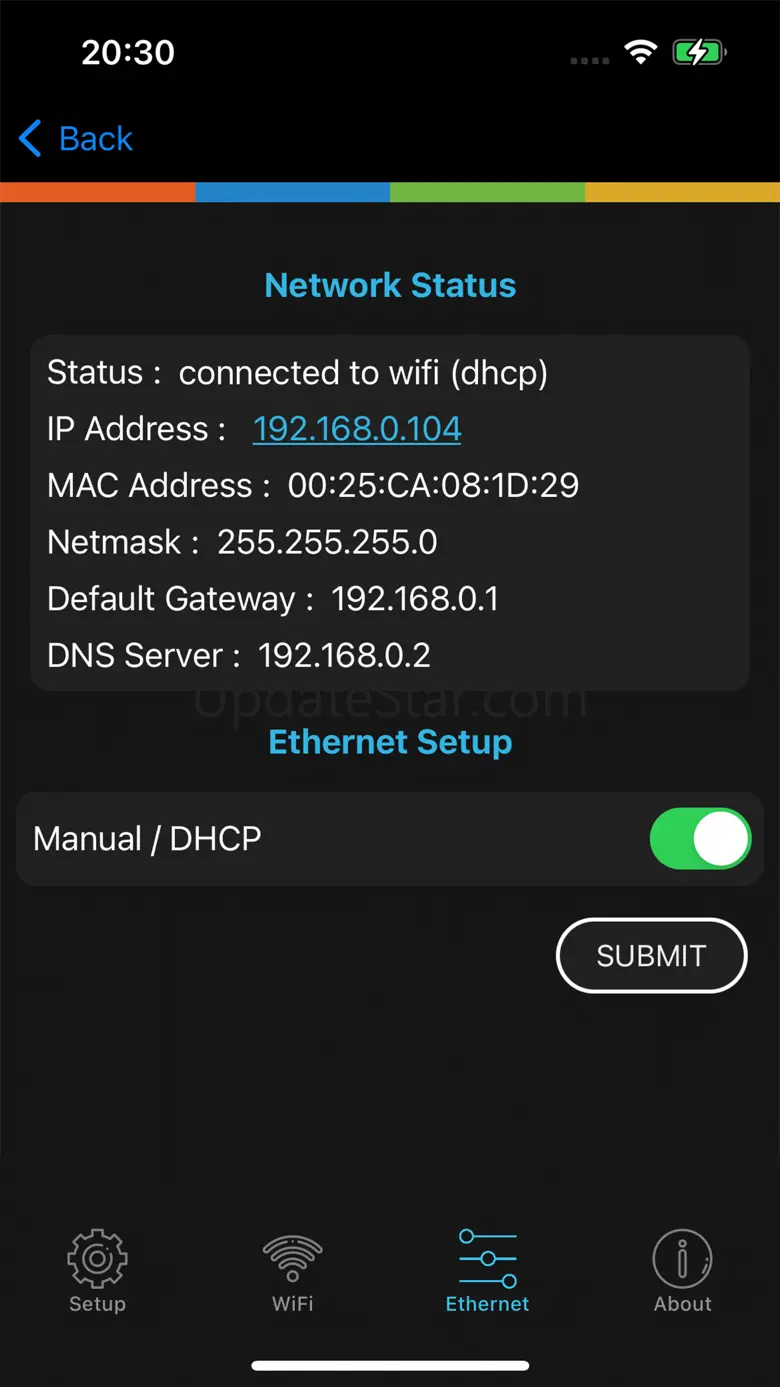The image size is (780, 1387).
Task: Tap the DNS Server row
Action: point(239,656)
